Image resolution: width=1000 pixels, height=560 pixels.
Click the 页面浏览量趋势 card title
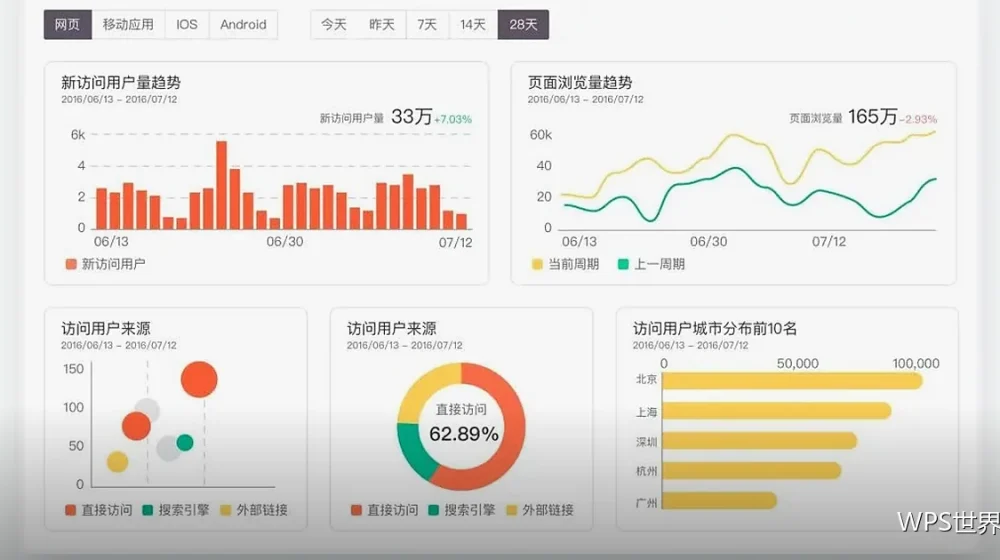(x=580, y=82)
